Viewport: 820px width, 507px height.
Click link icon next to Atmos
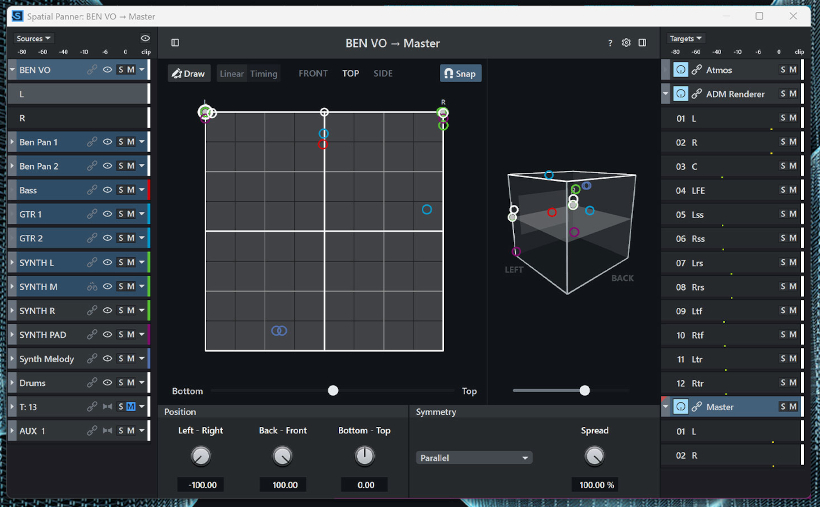[697, 70]
